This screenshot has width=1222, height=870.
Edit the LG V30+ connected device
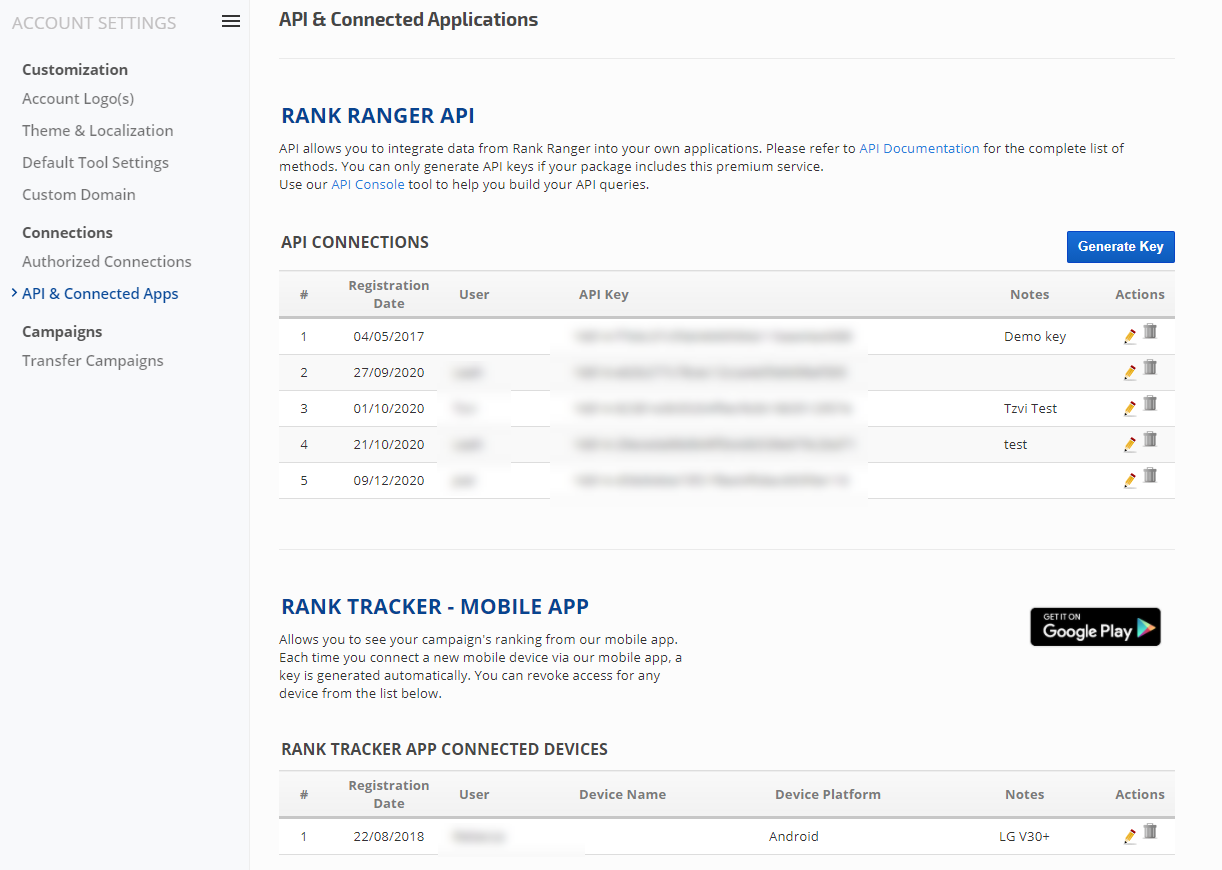pyautogui.click(x=1130, y=836)
